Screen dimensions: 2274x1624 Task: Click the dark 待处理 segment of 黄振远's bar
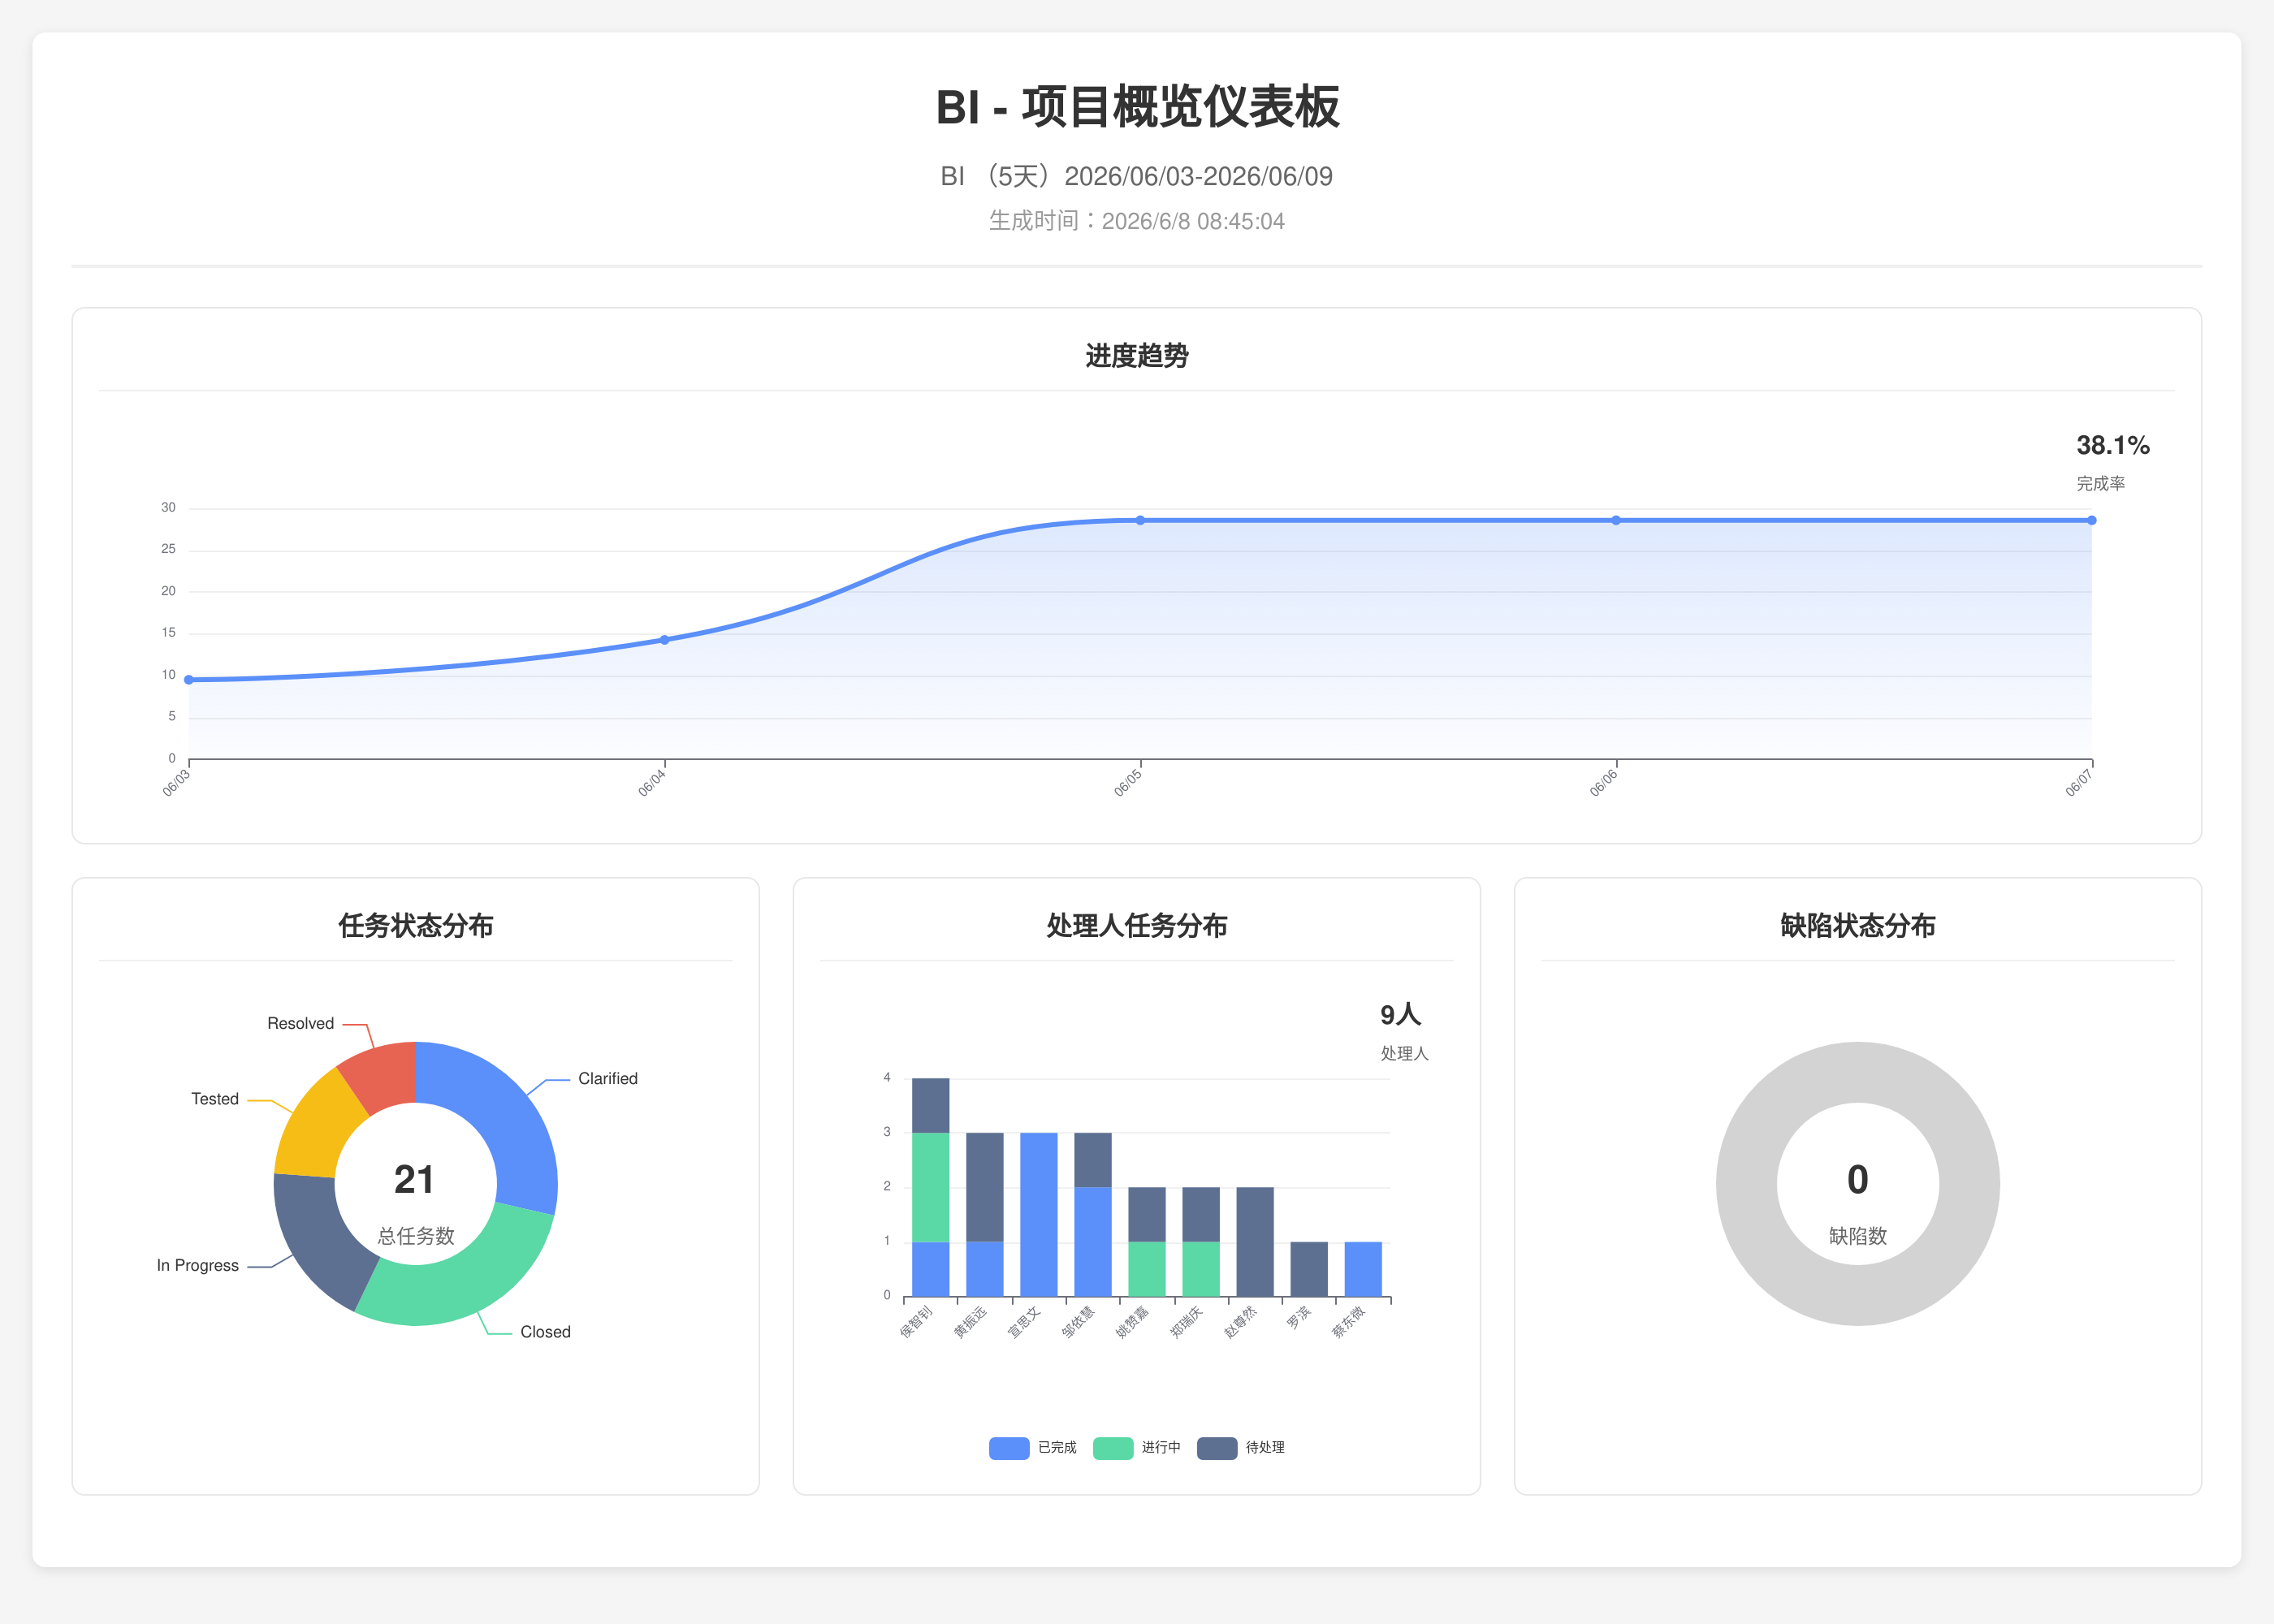click(985, 1188)
